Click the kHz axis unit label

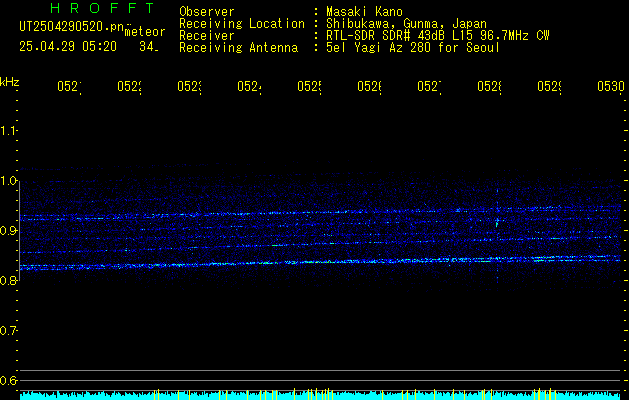(x=10, y=82)
